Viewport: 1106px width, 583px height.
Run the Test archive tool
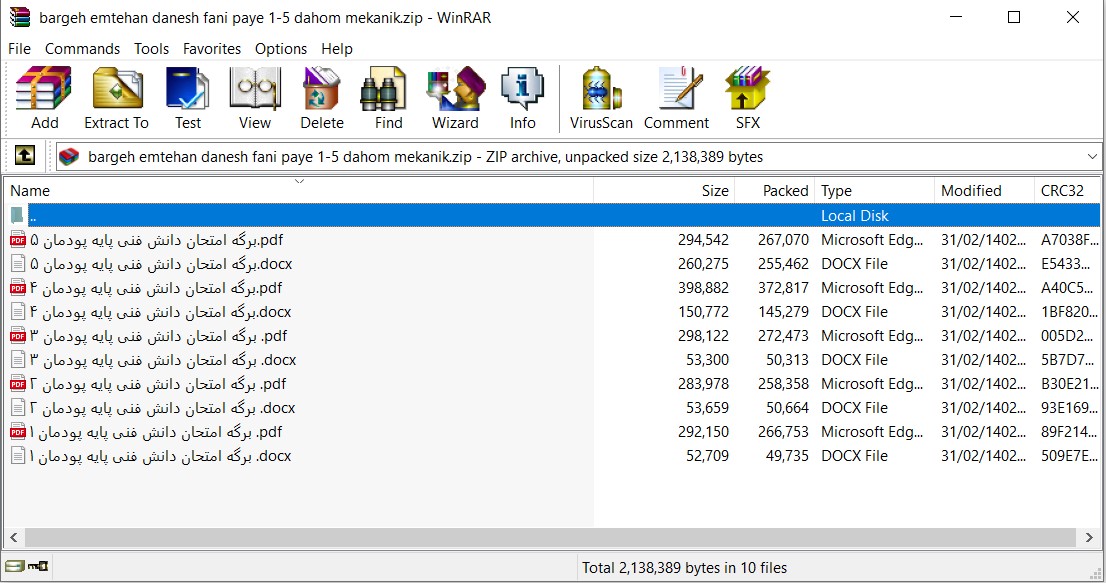[188, 98]
